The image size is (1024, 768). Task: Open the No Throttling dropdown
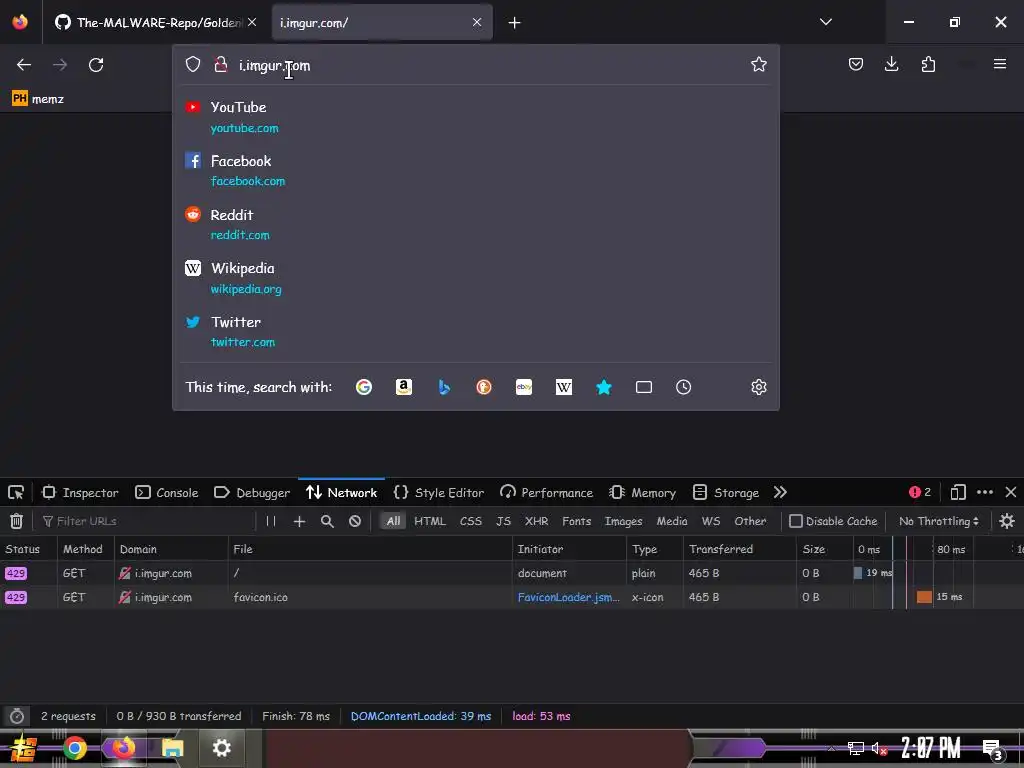(938, 521)
